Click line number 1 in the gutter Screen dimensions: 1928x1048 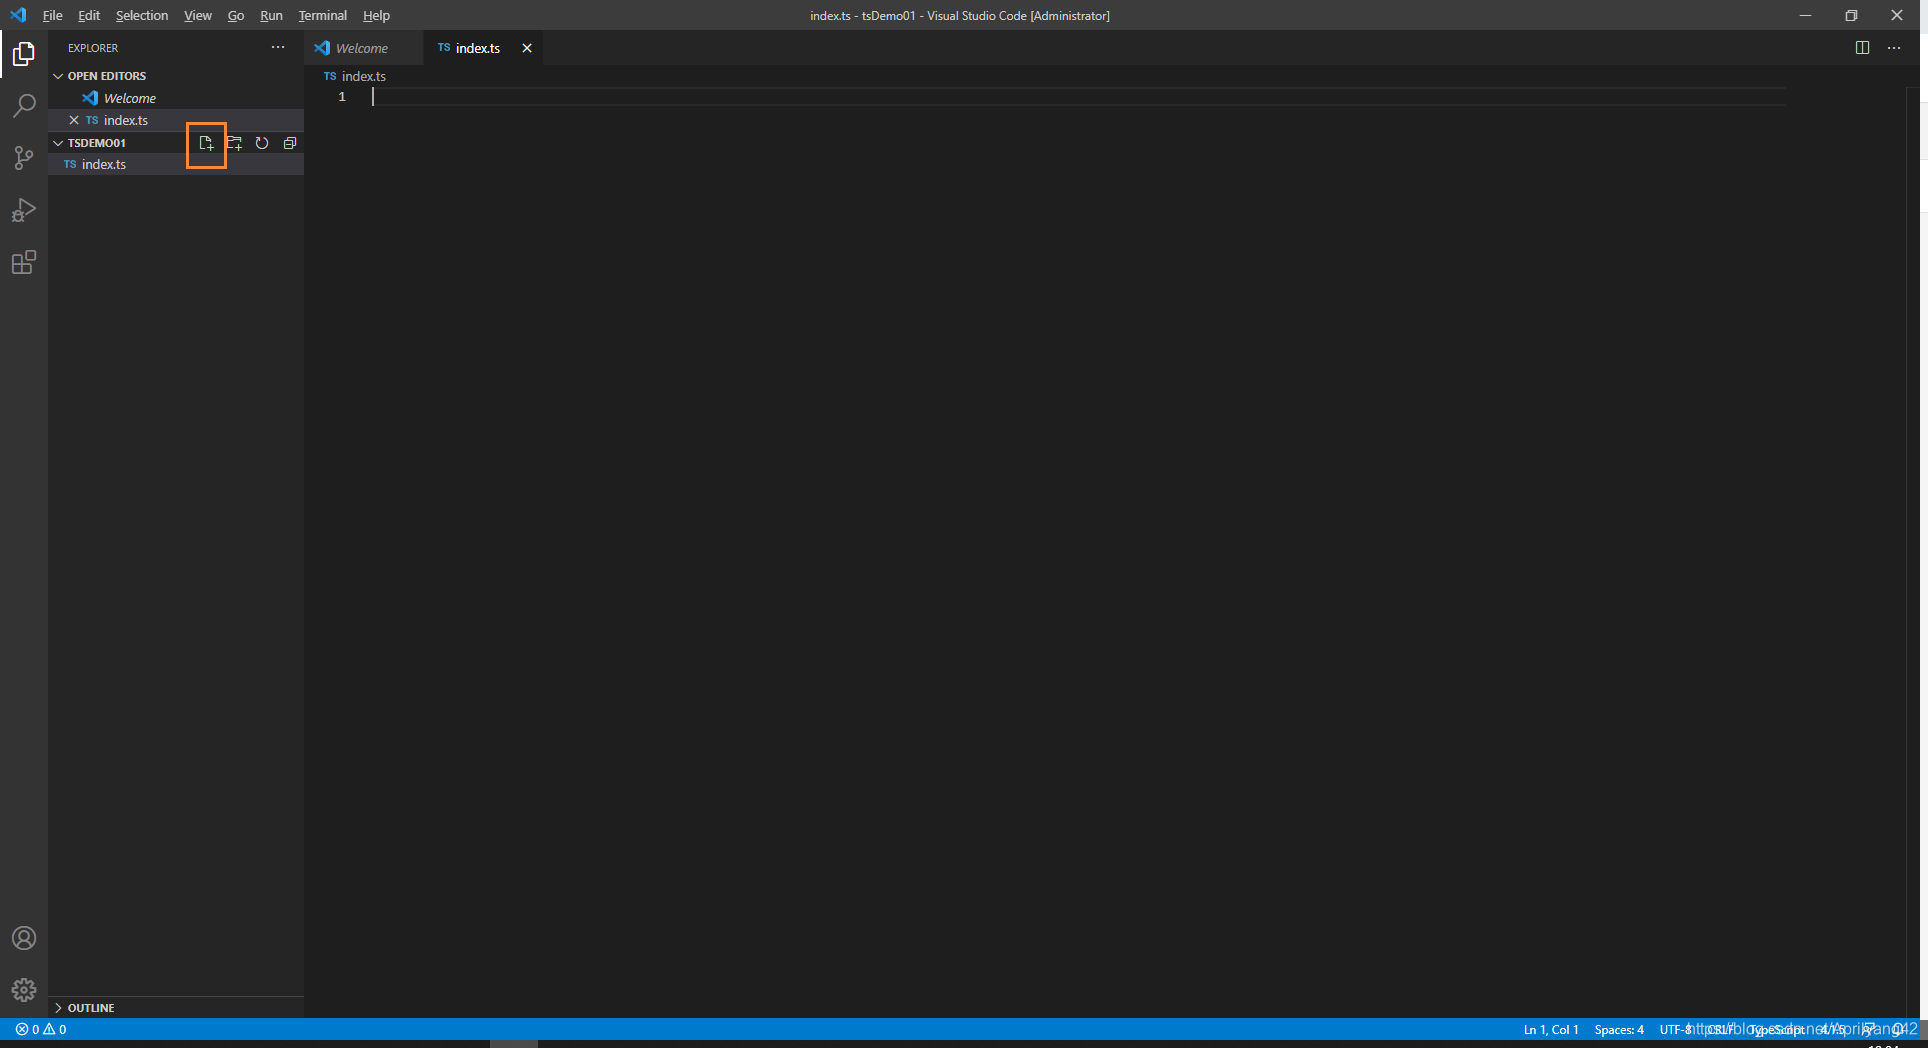coord(342,97)
